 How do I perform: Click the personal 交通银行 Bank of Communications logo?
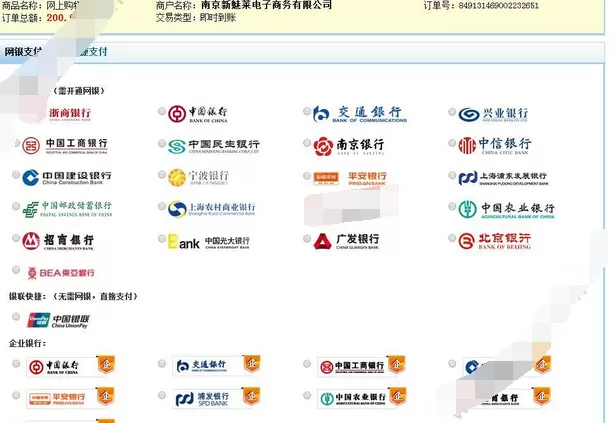360,114
